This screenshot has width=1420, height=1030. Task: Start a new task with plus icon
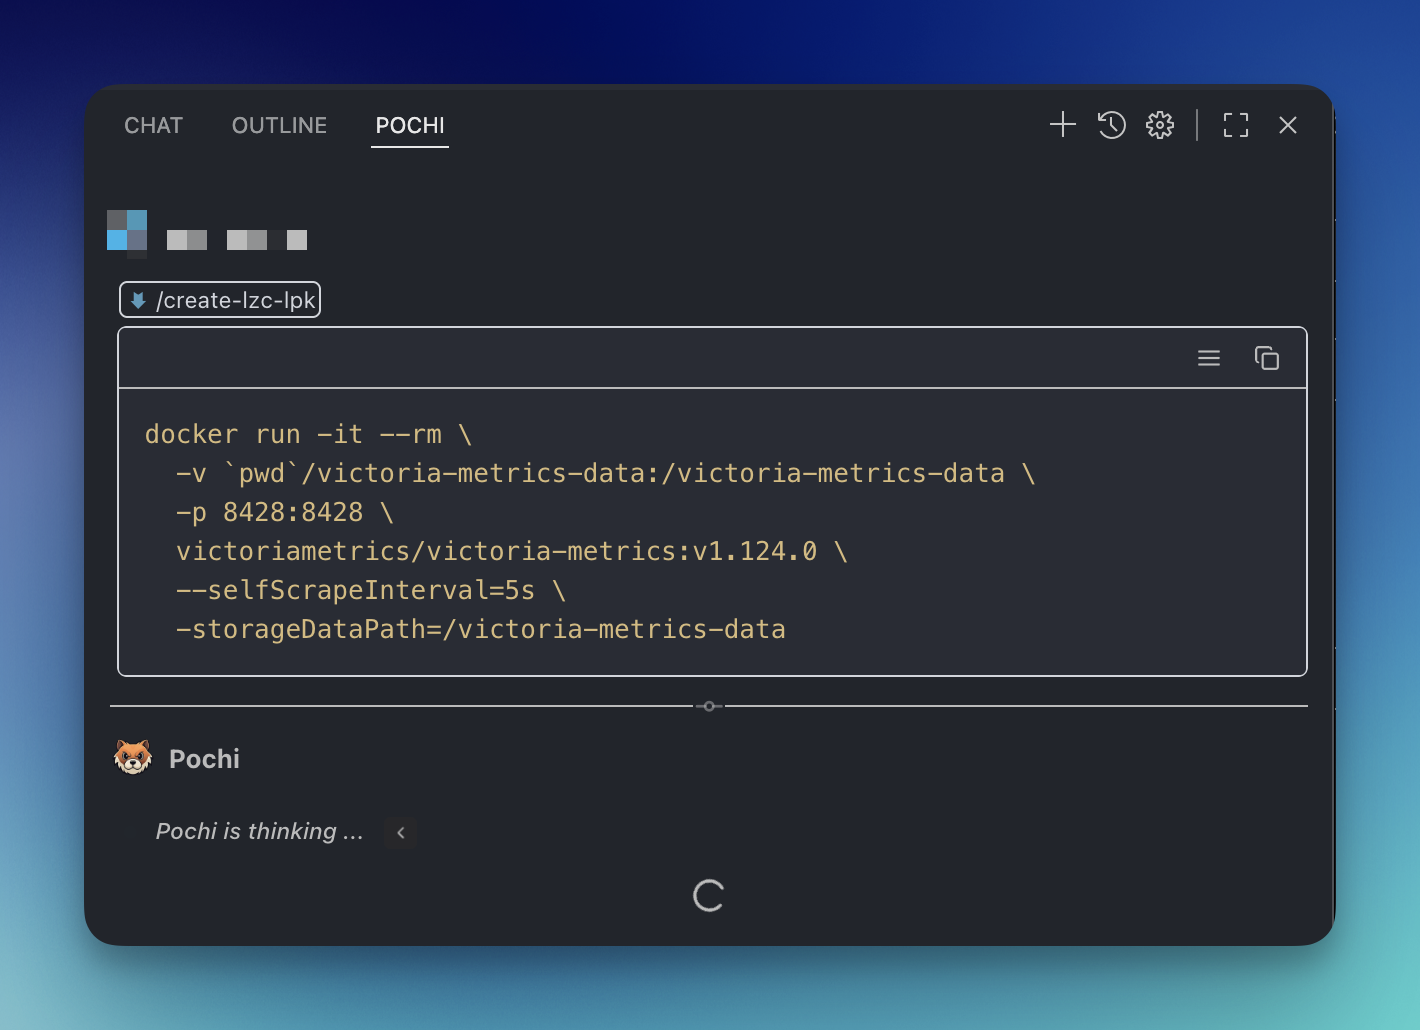click(x=1063, y=124)
